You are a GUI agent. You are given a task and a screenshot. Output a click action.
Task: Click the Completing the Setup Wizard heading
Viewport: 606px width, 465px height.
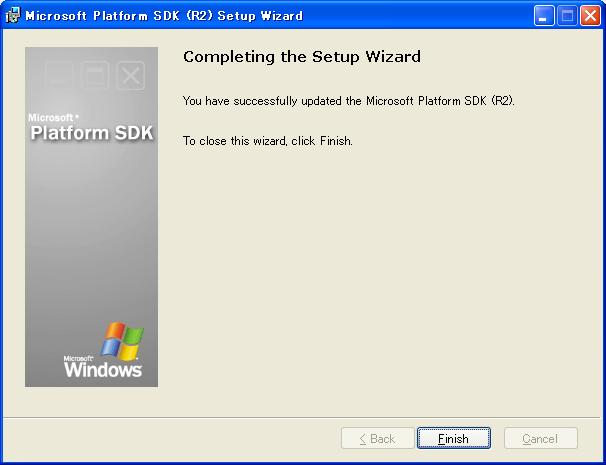pos(302,57)
